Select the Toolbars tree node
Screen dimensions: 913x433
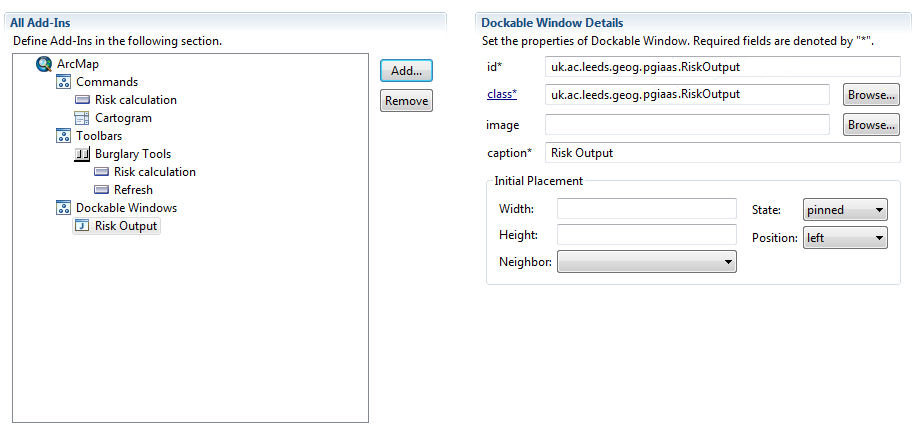(x=99, y=136)
